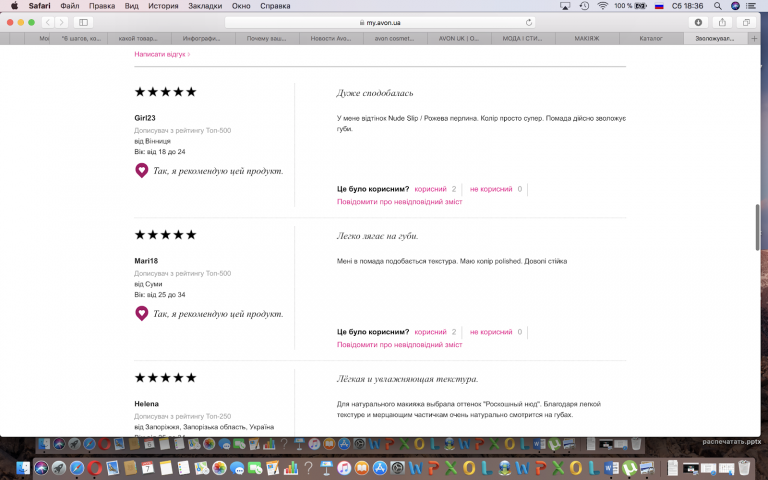Switch to the МАКІЯЖ tab

(x=586, y=39)
